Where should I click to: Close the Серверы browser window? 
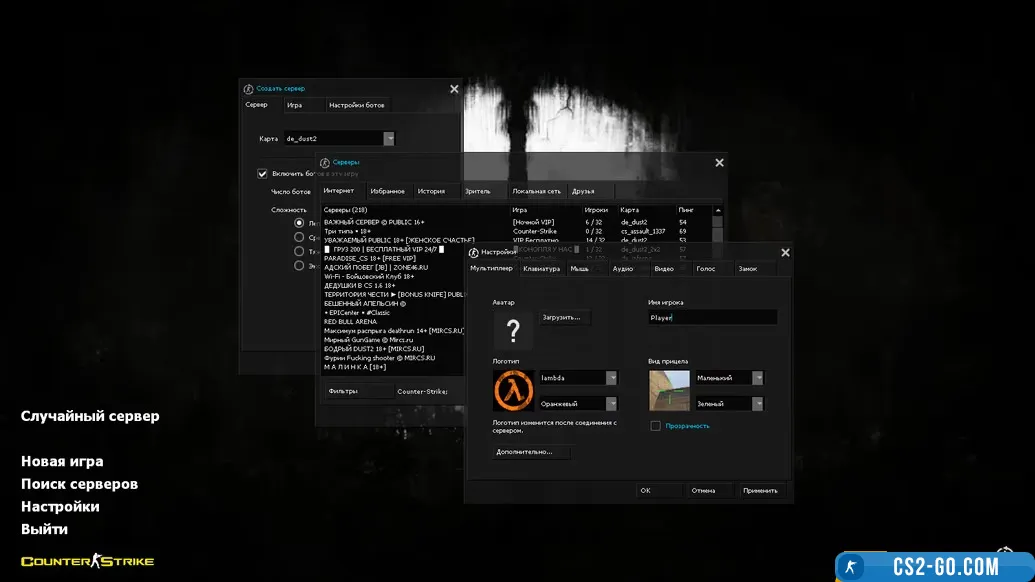pos(719,163)
